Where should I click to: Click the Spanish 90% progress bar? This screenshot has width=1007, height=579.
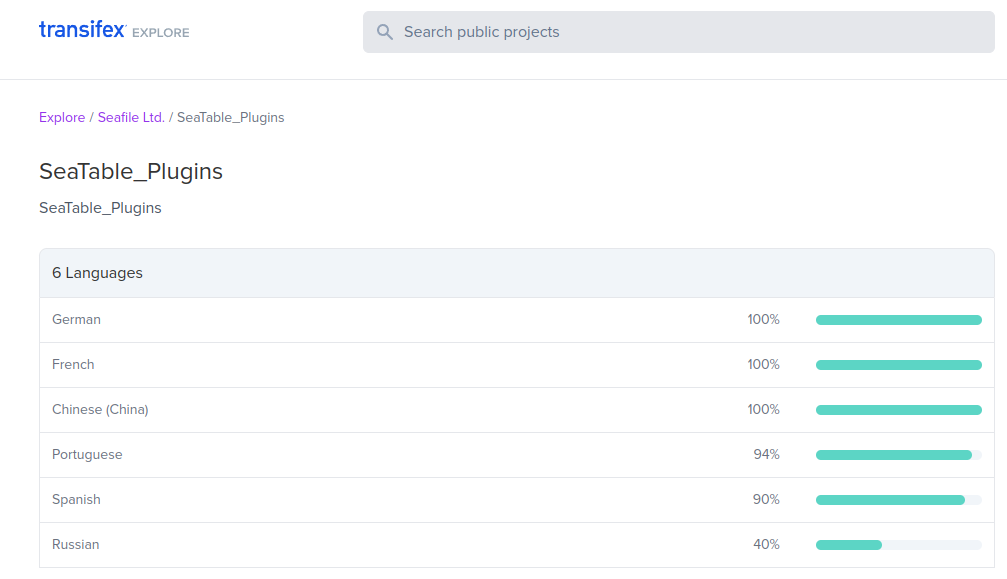898,500
